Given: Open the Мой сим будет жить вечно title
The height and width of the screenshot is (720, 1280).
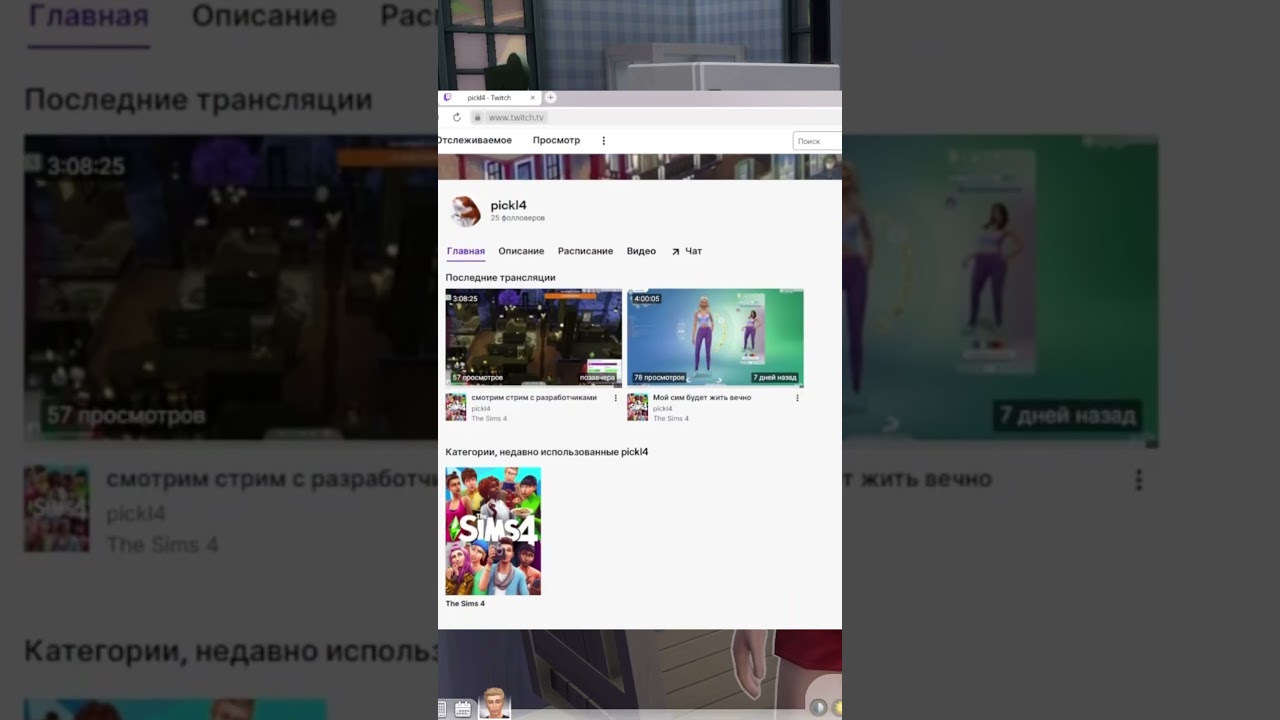Looking at the screenshot, I should [x=702, y=398].
